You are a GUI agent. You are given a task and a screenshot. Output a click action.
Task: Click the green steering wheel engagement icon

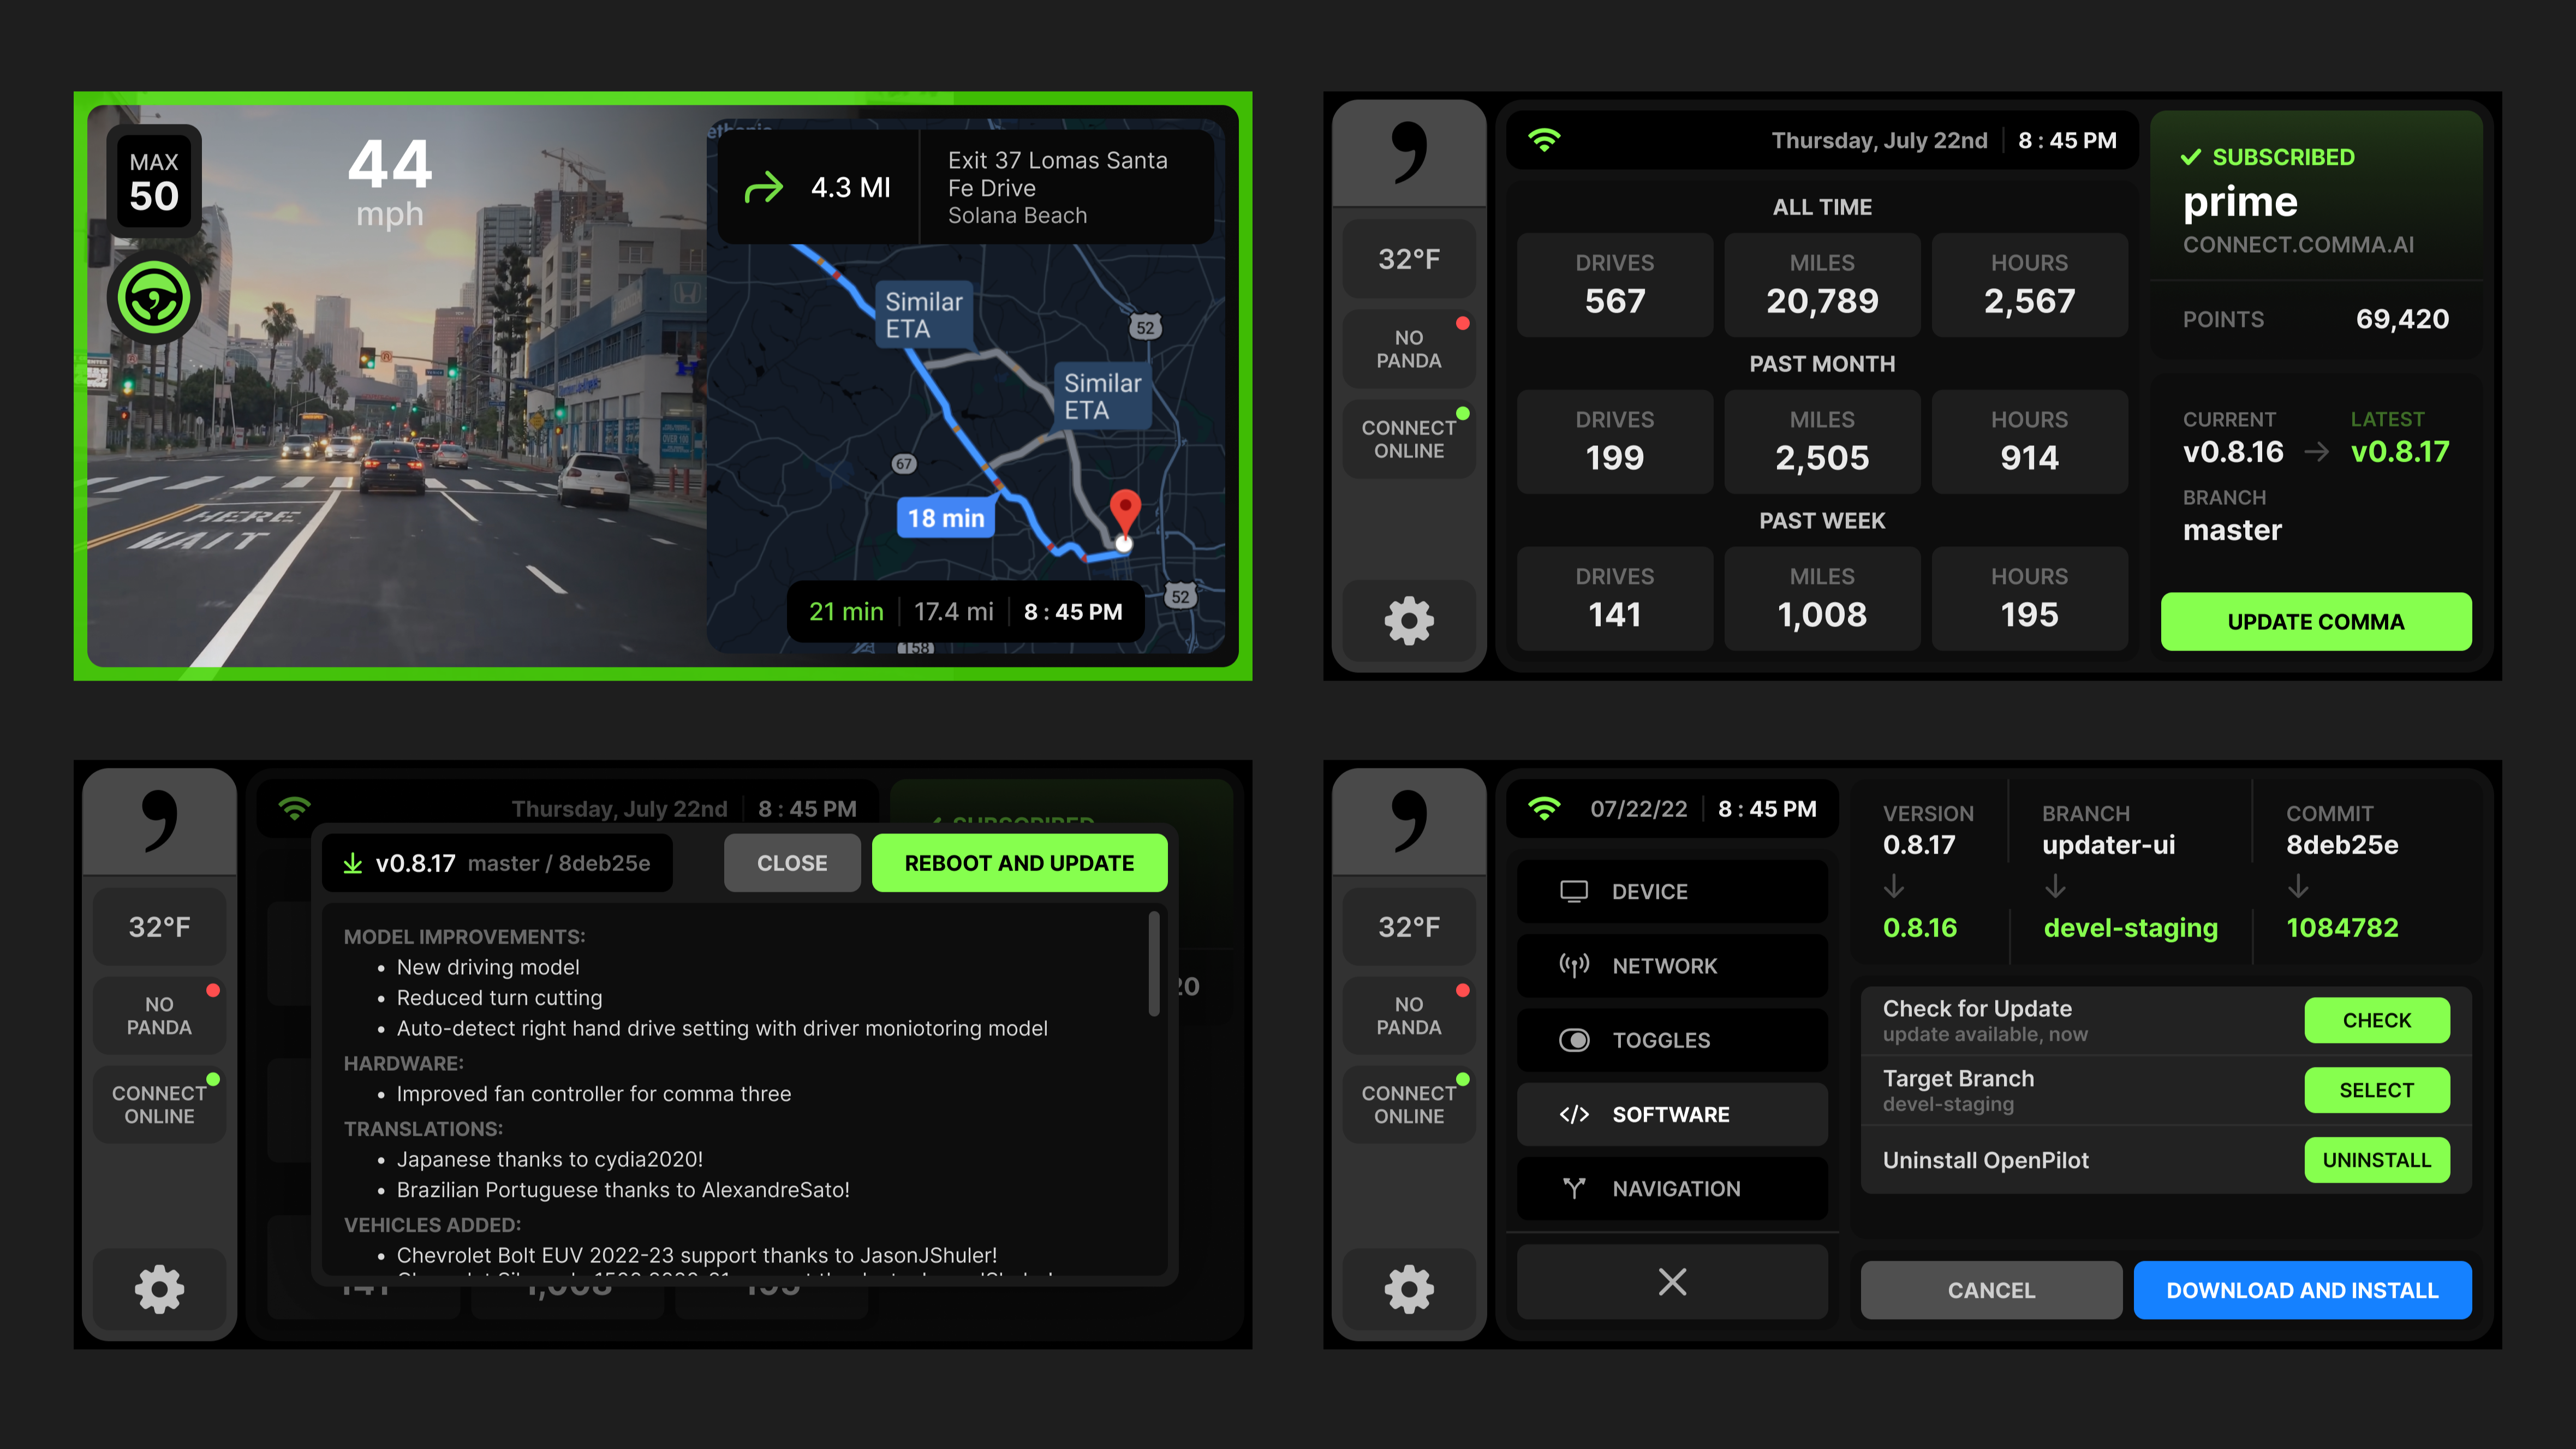[x=154, y=298]
